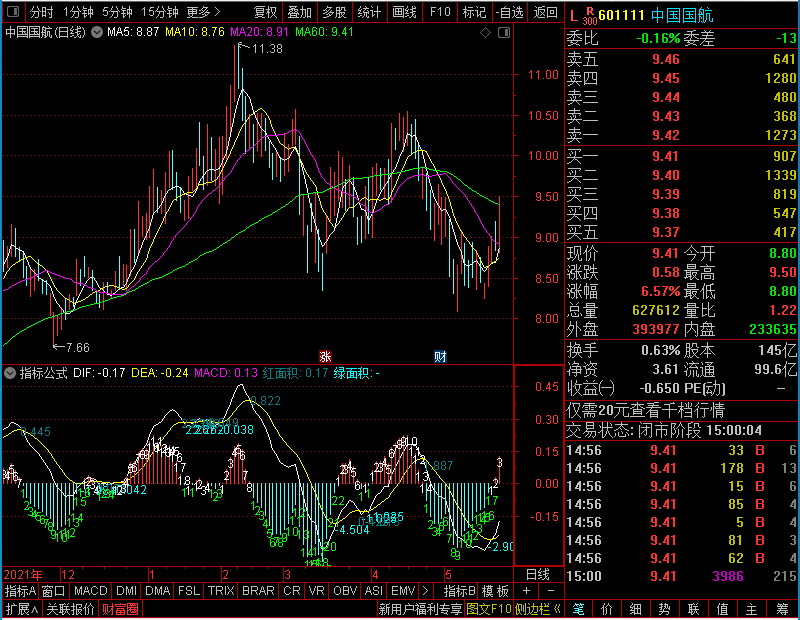Select the 笔 tick tab

point(578,609)
